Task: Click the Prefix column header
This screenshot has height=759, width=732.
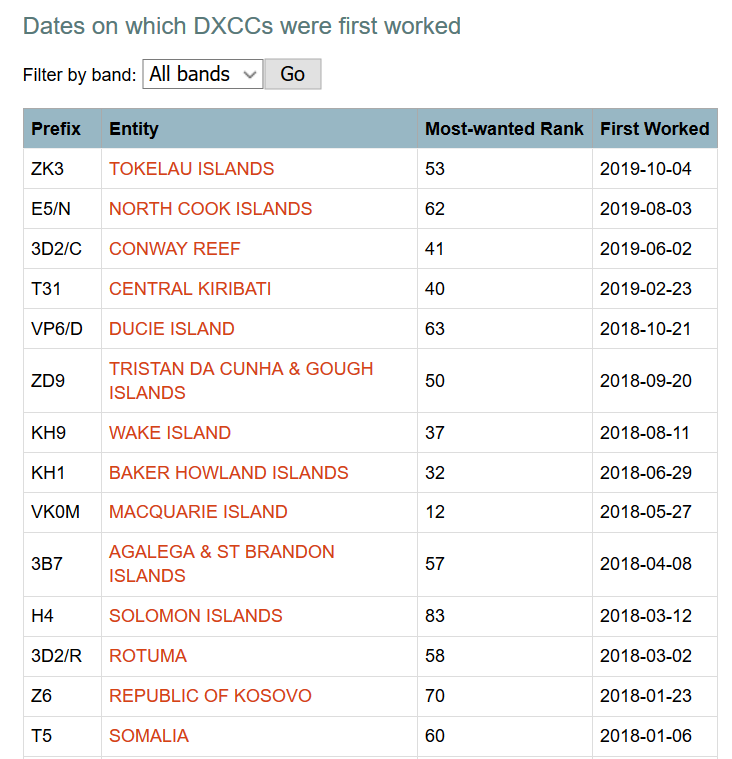Action: pos(56,129)
